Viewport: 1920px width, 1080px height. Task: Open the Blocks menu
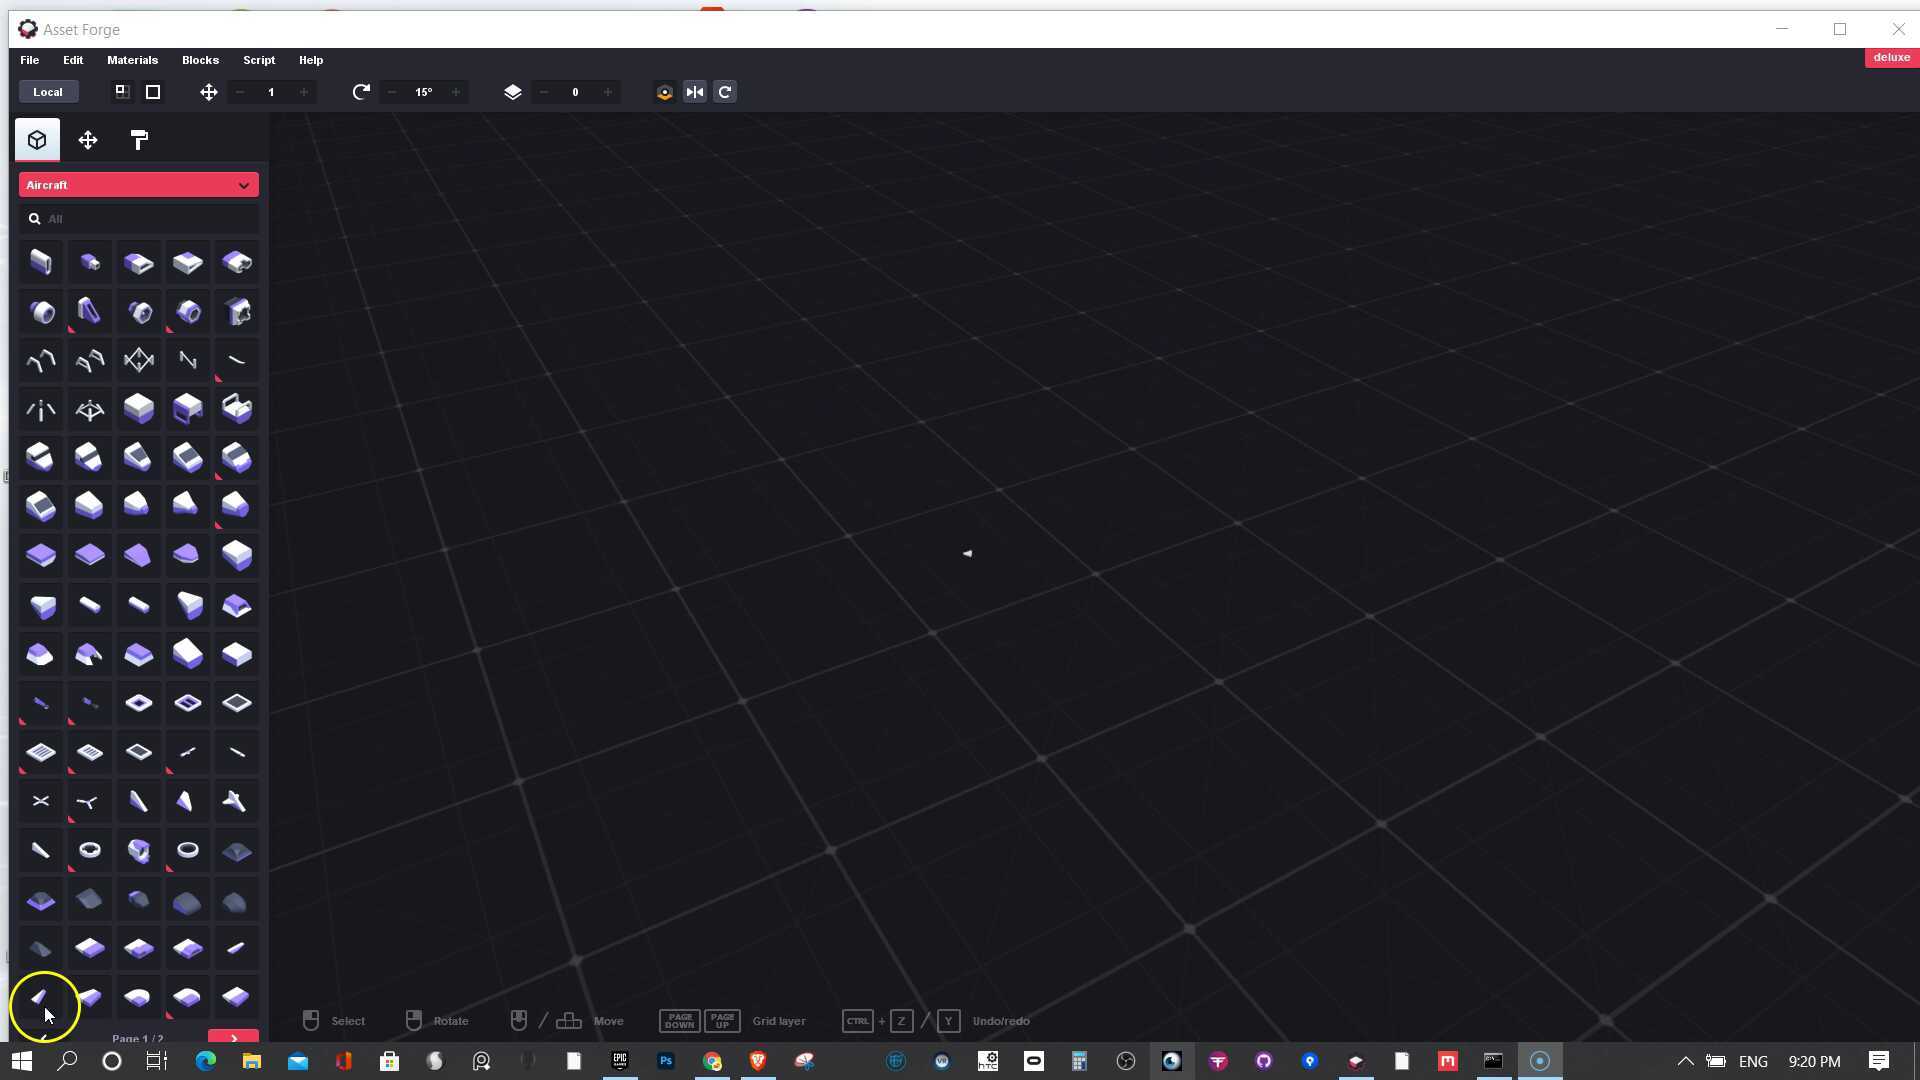point(200,60)
